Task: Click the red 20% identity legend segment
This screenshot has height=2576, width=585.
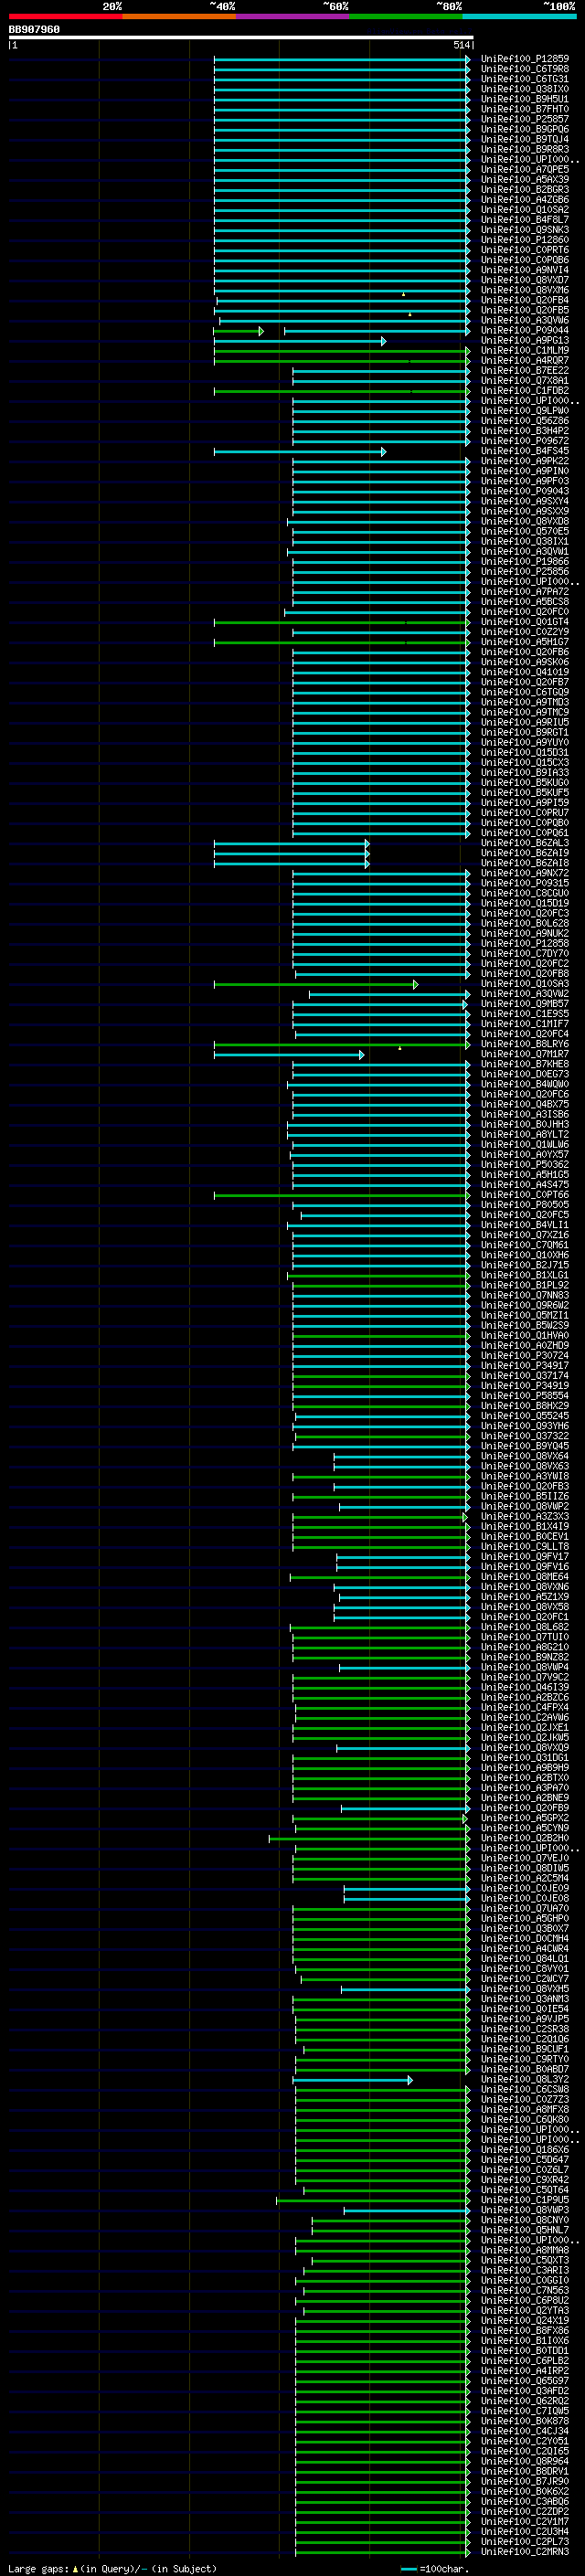Action: (65, 16)
